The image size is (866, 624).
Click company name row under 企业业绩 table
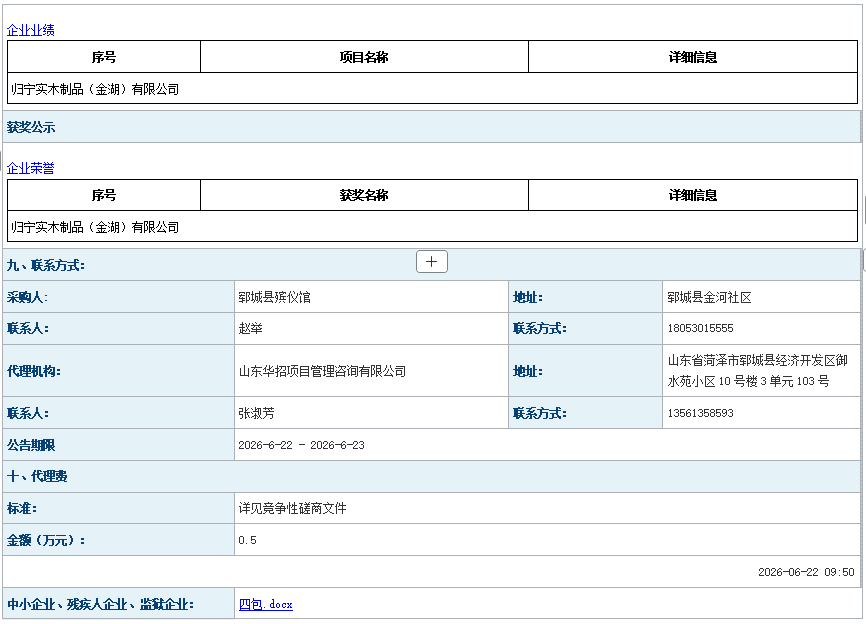pyautogui.click(x=432, y=88)
